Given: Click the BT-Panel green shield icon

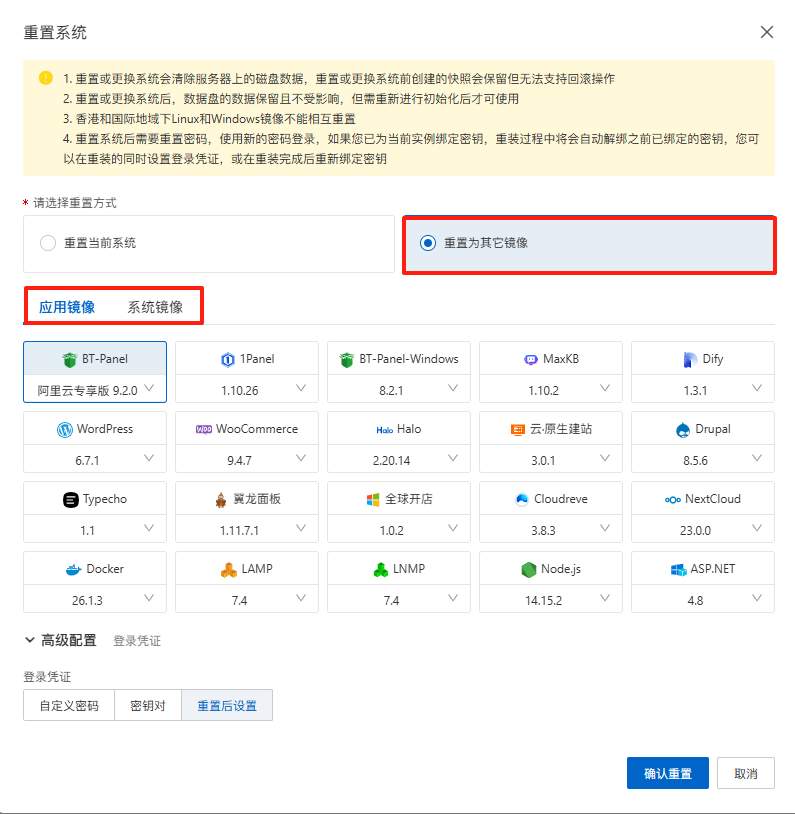Looking at the screenshot, I should point(70,359).
